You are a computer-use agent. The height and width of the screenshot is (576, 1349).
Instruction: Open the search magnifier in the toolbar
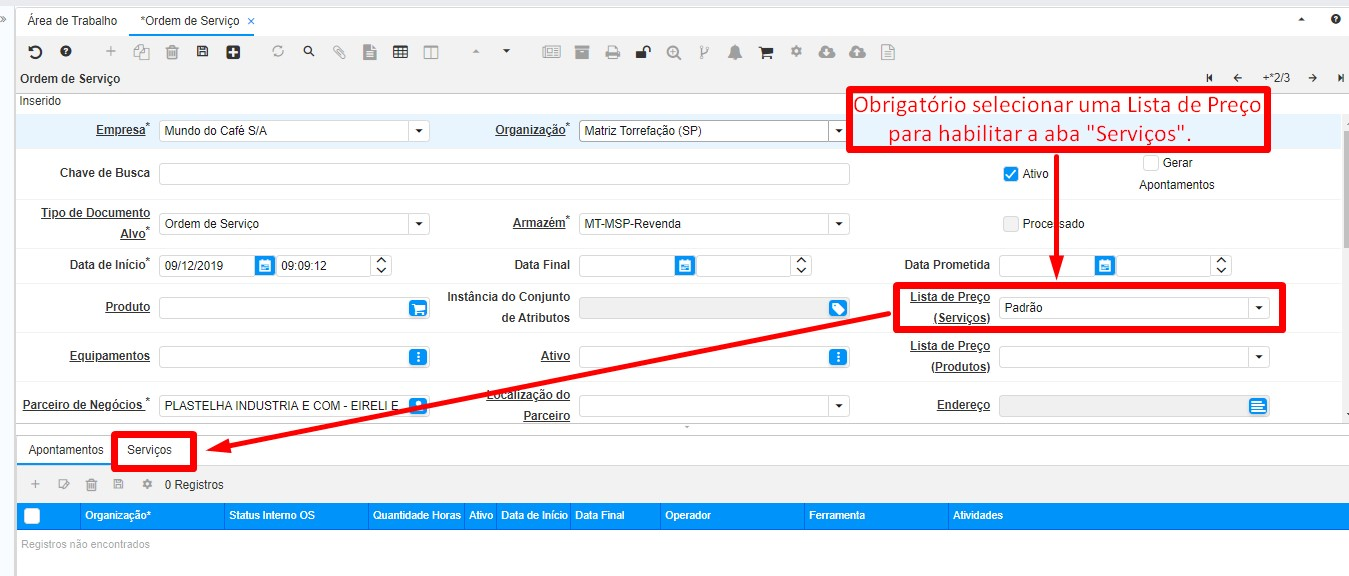tap(309, 52)
